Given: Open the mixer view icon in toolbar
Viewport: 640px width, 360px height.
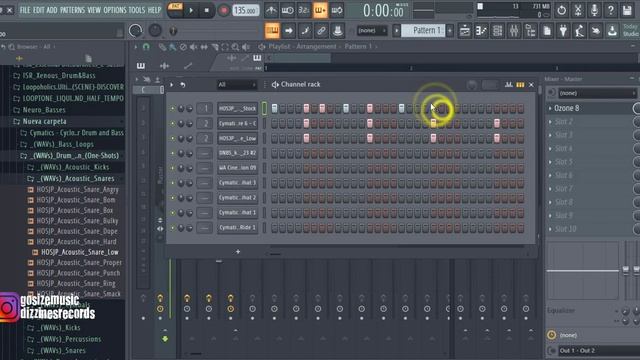Looking at the screenshot, I should click(514, 31).
